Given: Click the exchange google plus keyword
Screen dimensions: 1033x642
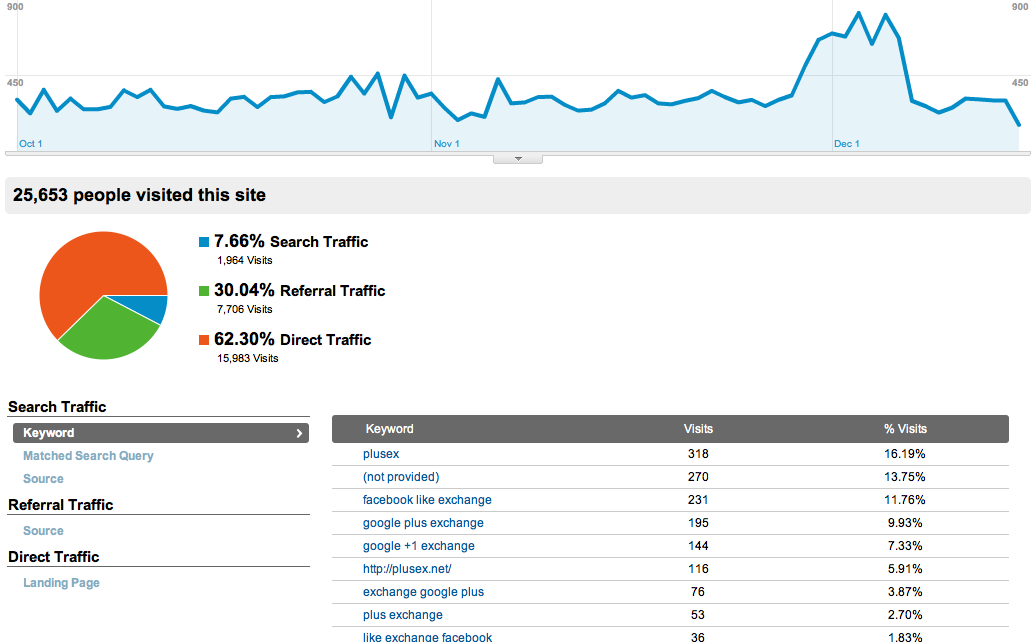Looking at the screenshot, I should (423, 592).
